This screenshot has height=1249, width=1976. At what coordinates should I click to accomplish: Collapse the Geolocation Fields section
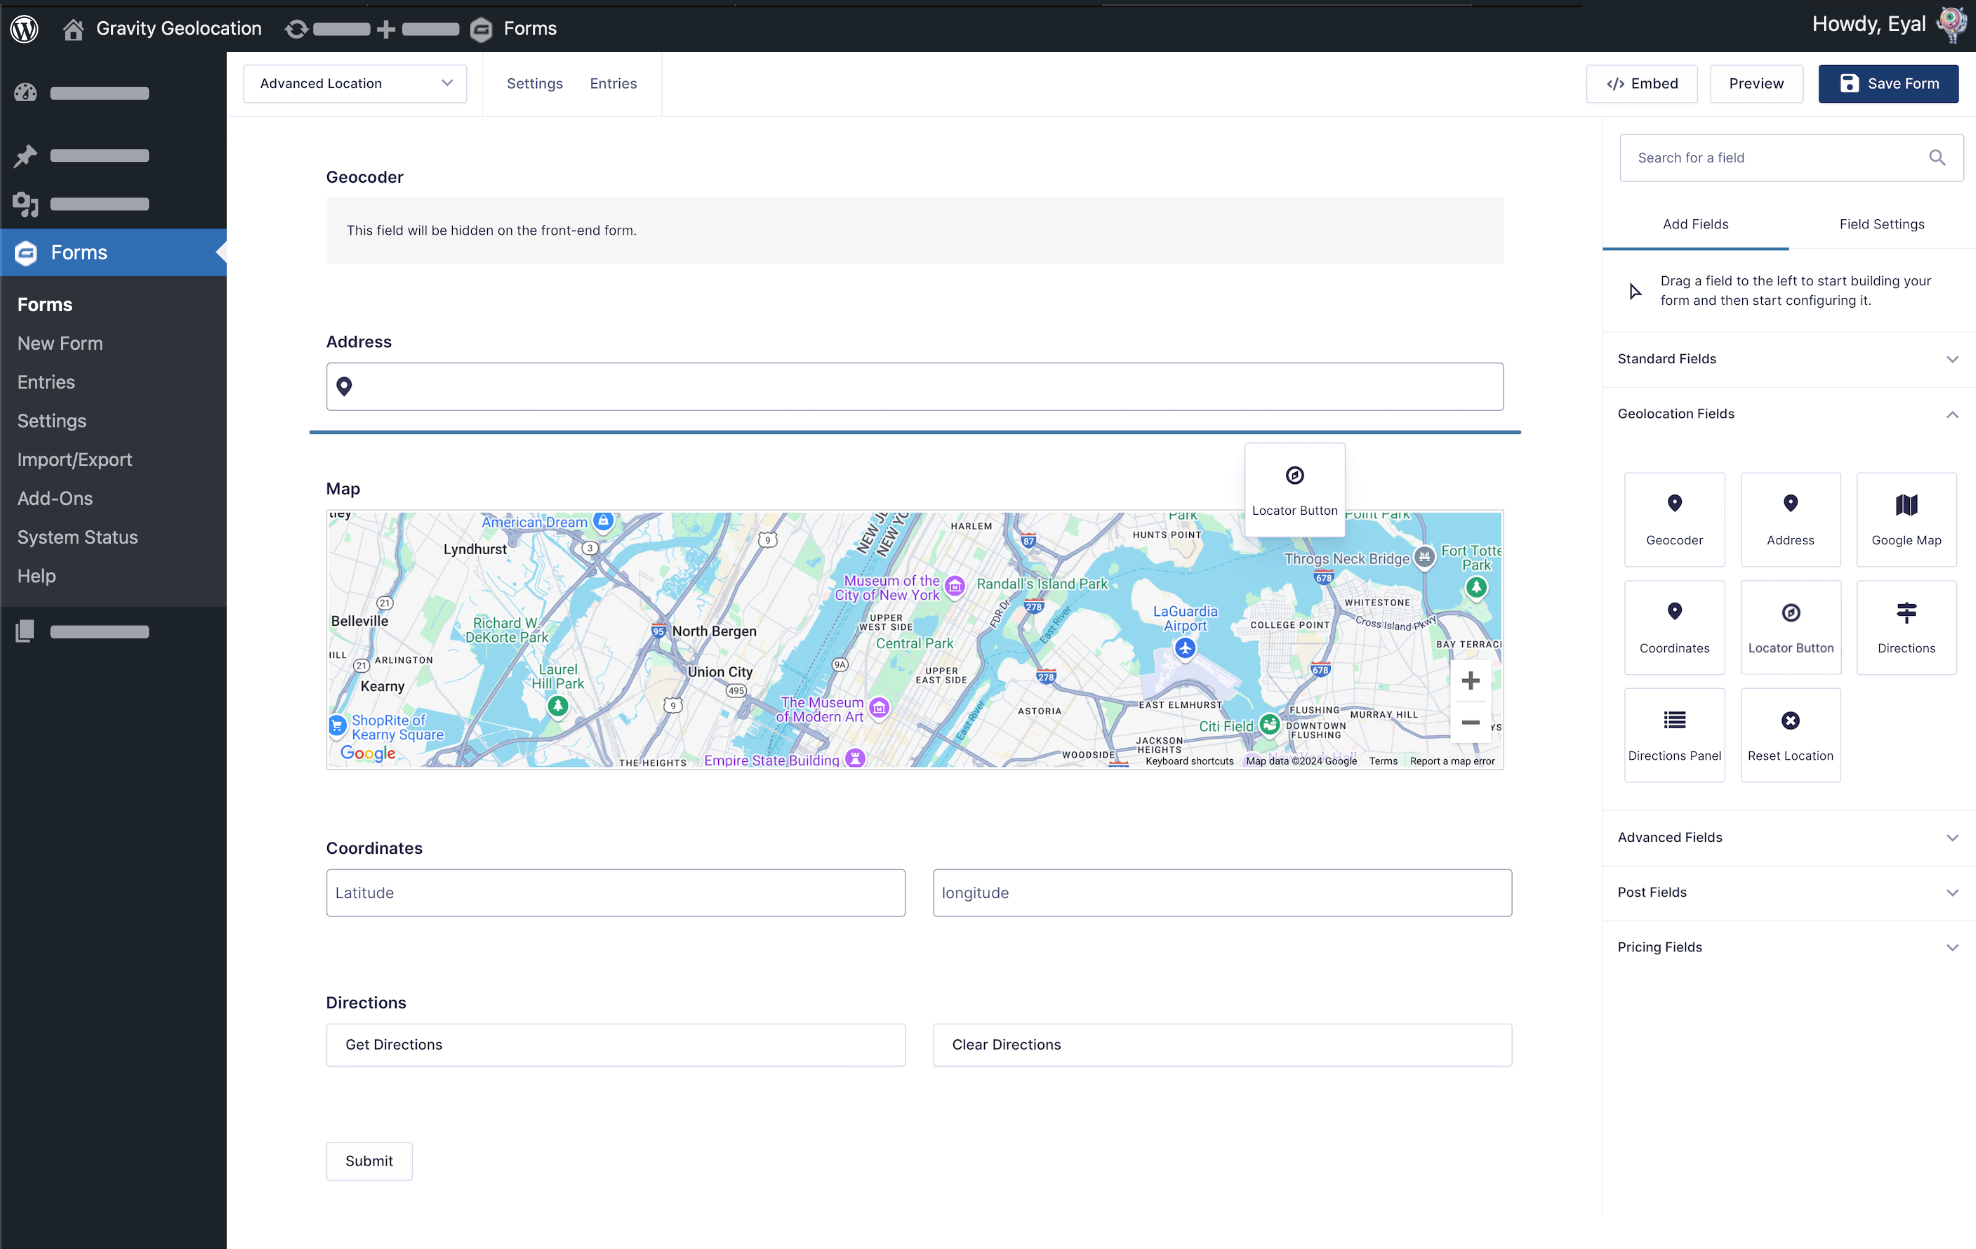1953,413
